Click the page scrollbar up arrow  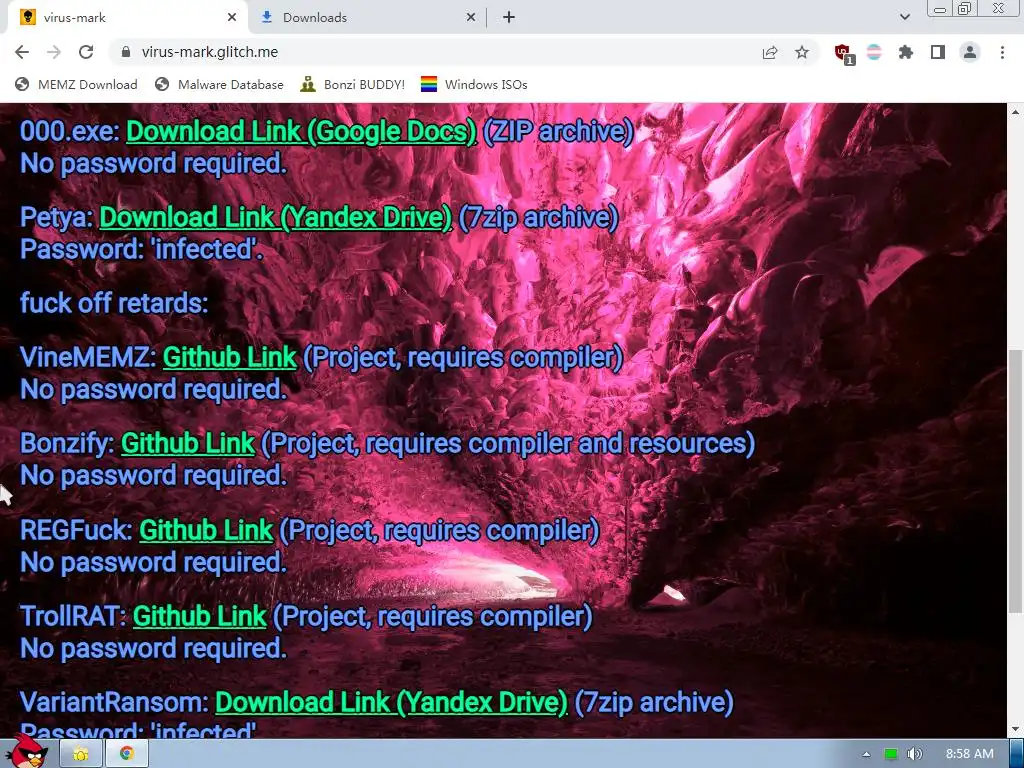click(x=1015, y=112)
